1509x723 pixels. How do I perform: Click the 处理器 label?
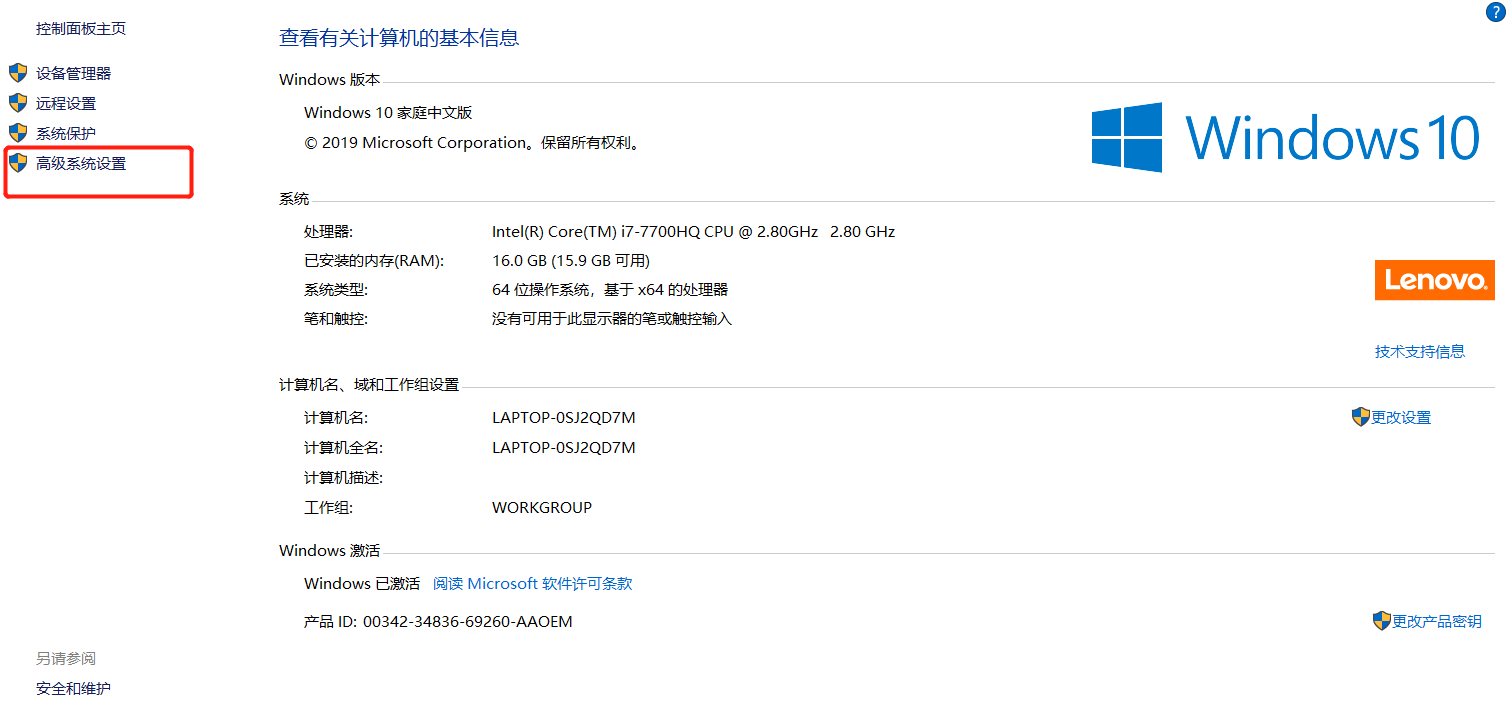(329, 232)
